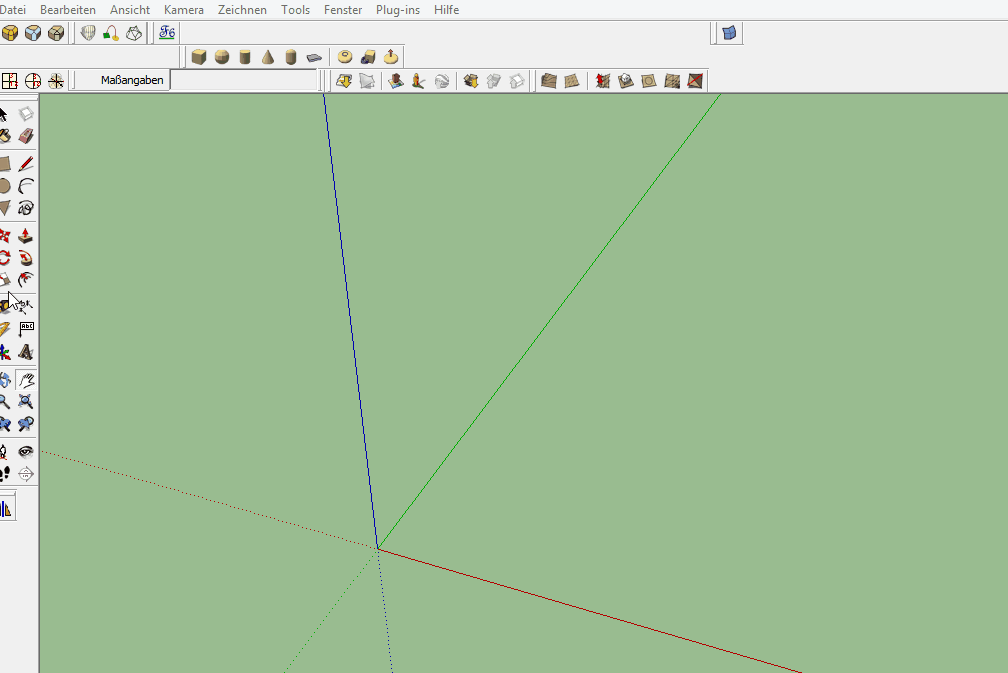Open the Fenster menu
1008x673 pixels.
click(x=343, y=10)
